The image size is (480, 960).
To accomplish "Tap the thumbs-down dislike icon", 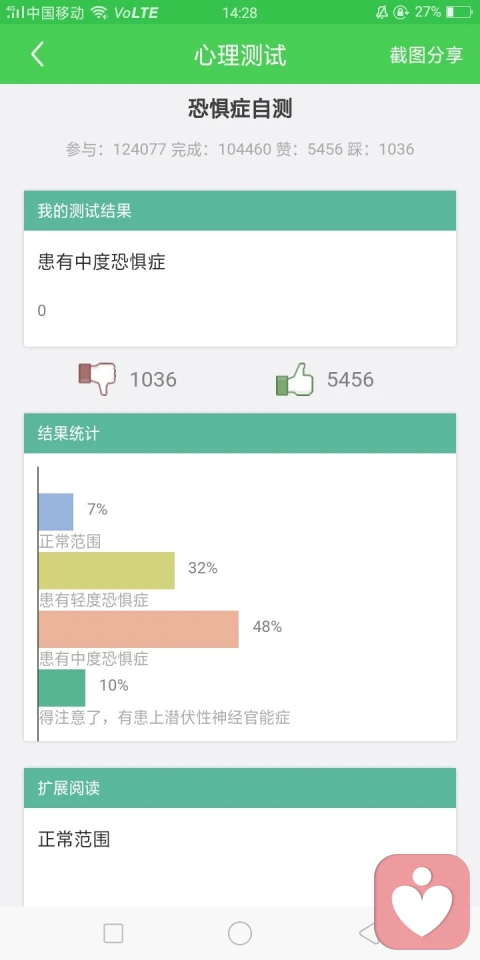I will [97, 379].
